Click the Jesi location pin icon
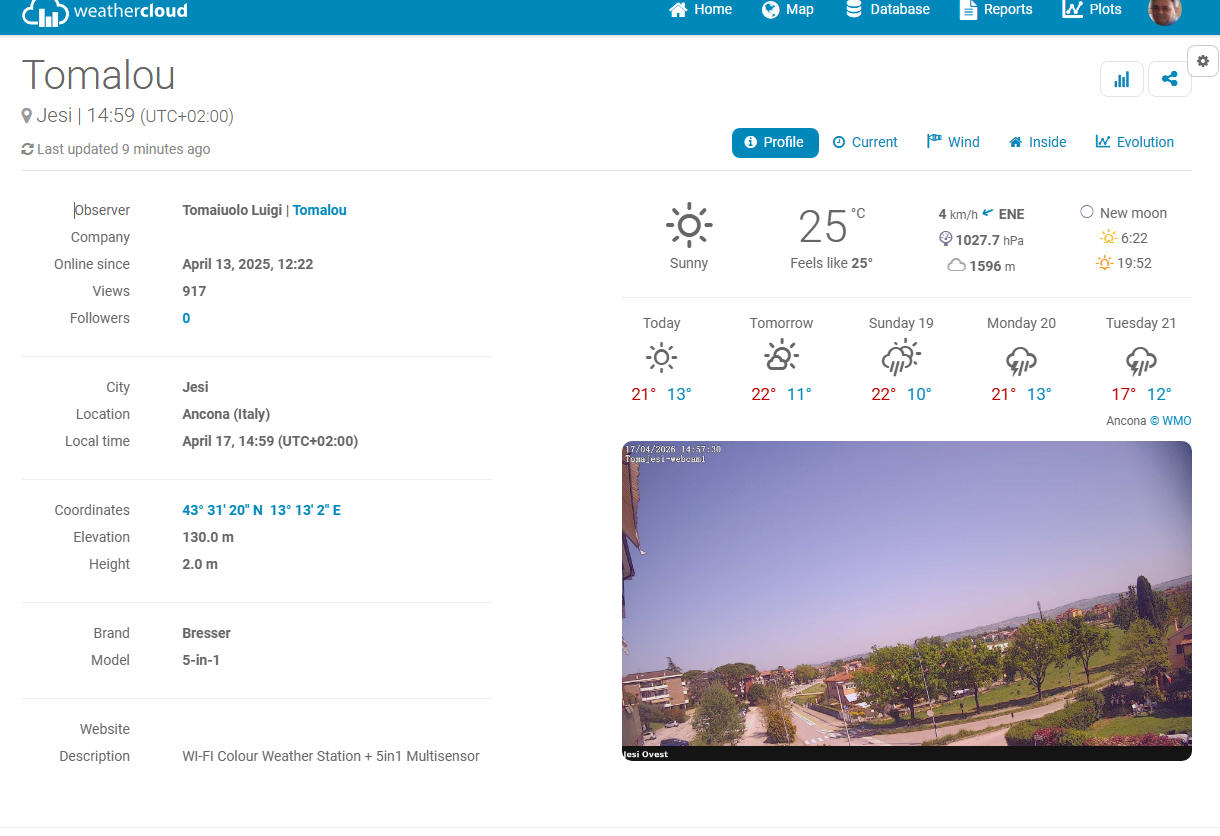Viewport: 1220px width, 836px height. [27, 116]
